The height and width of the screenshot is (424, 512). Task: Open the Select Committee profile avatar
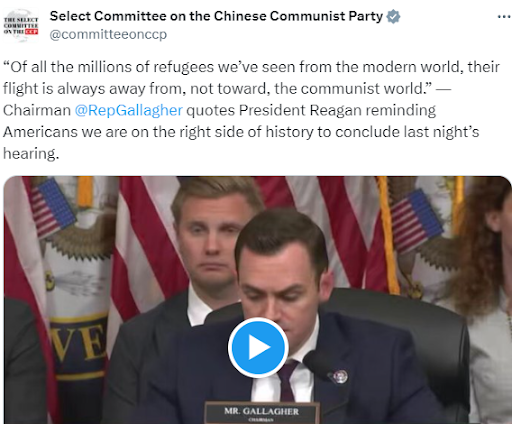(x=21, y=26)
